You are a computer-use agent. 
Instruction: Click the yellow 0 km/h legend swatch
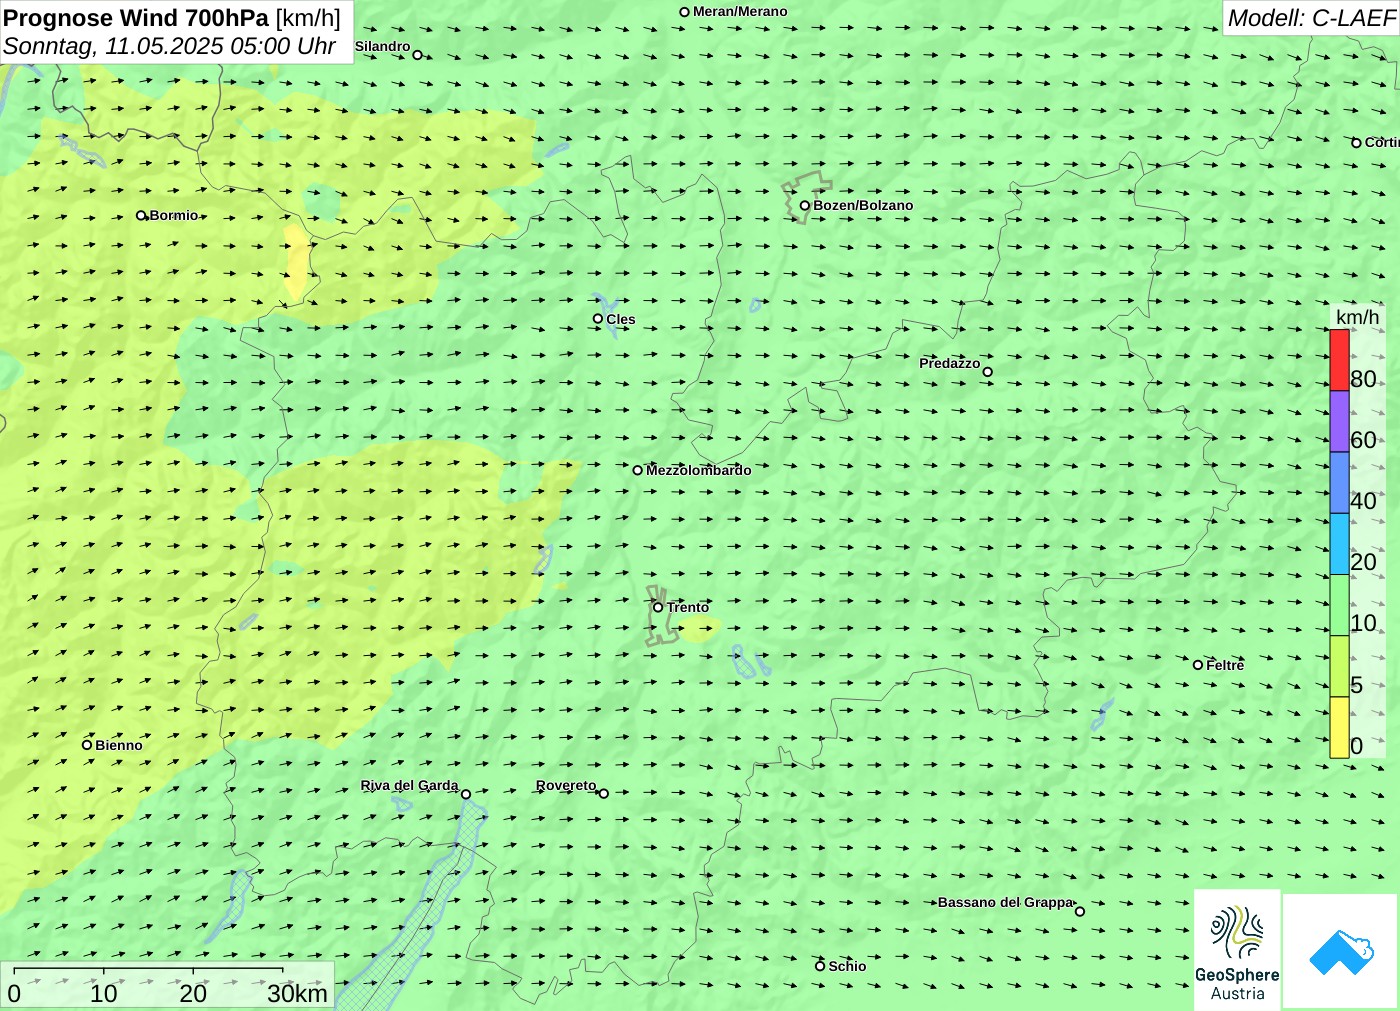[x=1339, y=727]
